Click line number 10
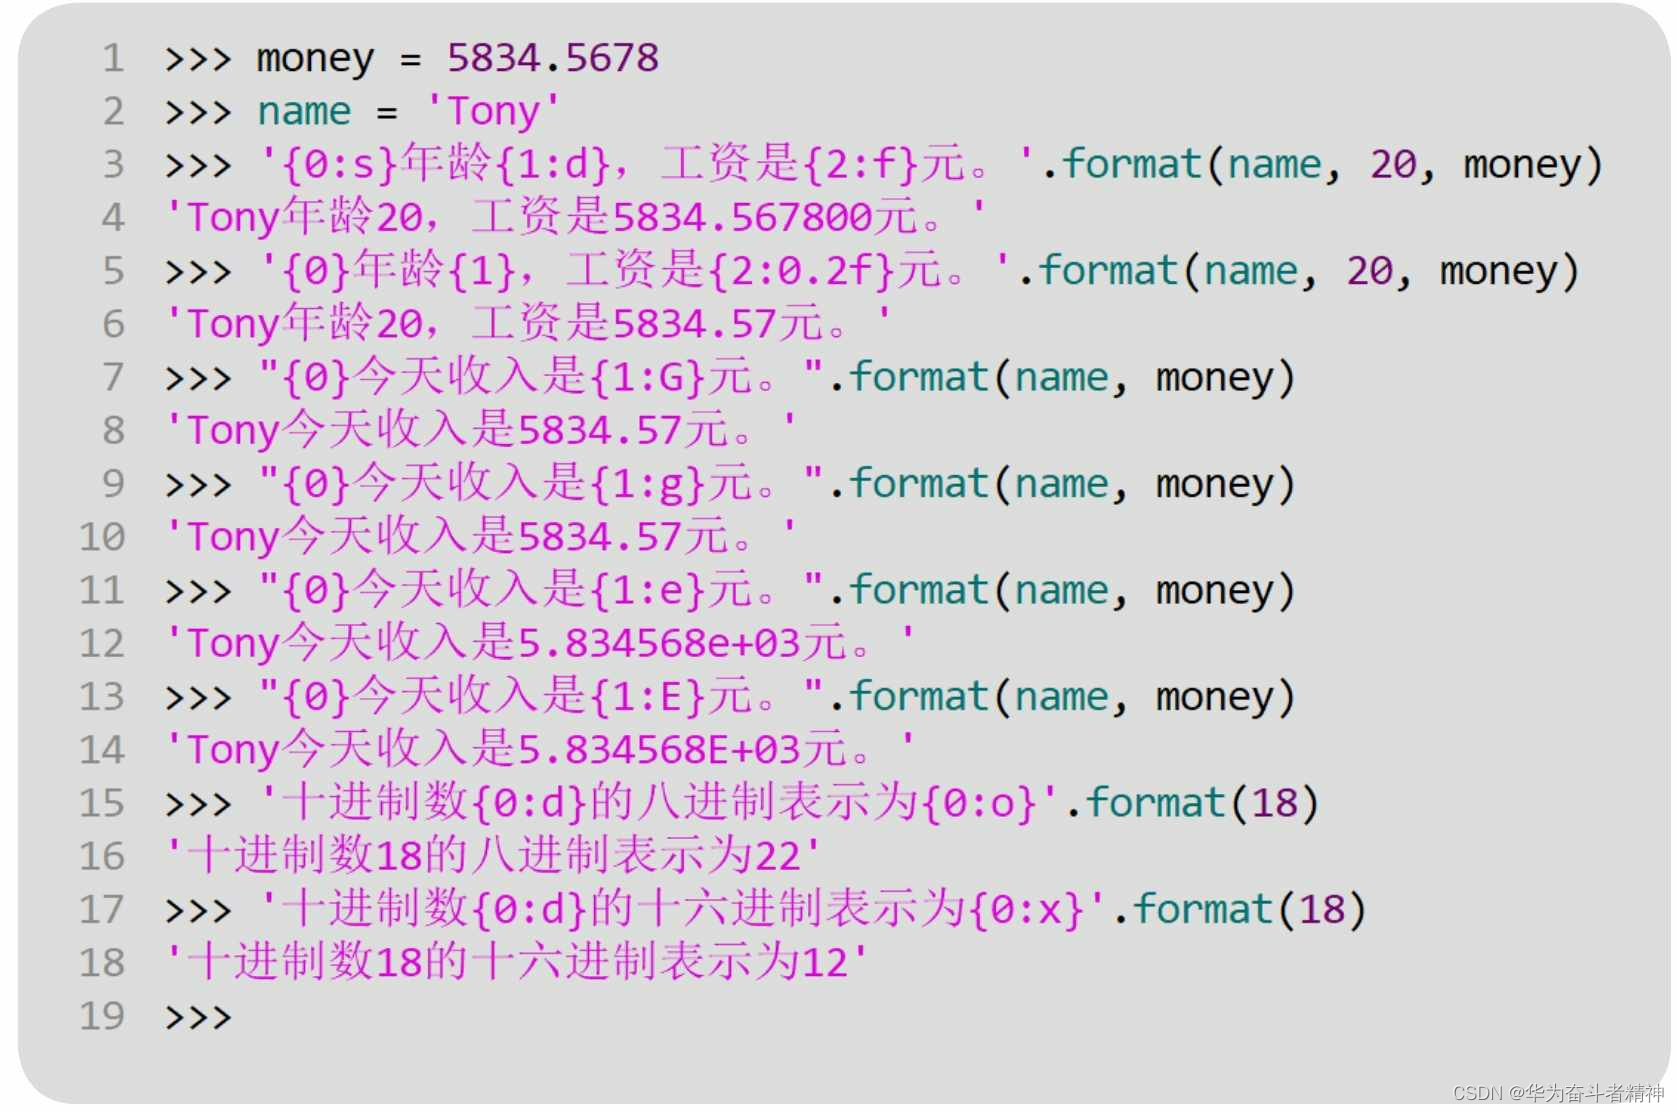This screenshot has height=1112, width=1679. pos(102,537)
